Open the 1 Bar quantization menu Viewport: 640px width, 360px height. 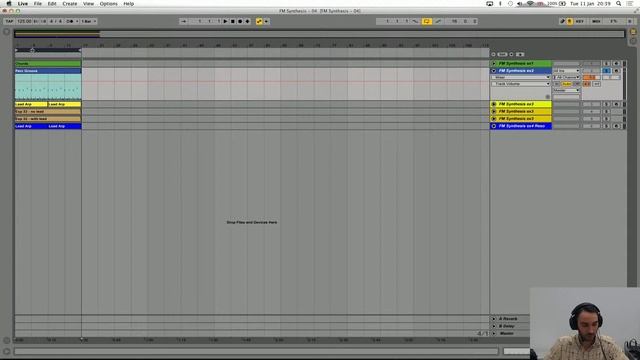point(89,21)
